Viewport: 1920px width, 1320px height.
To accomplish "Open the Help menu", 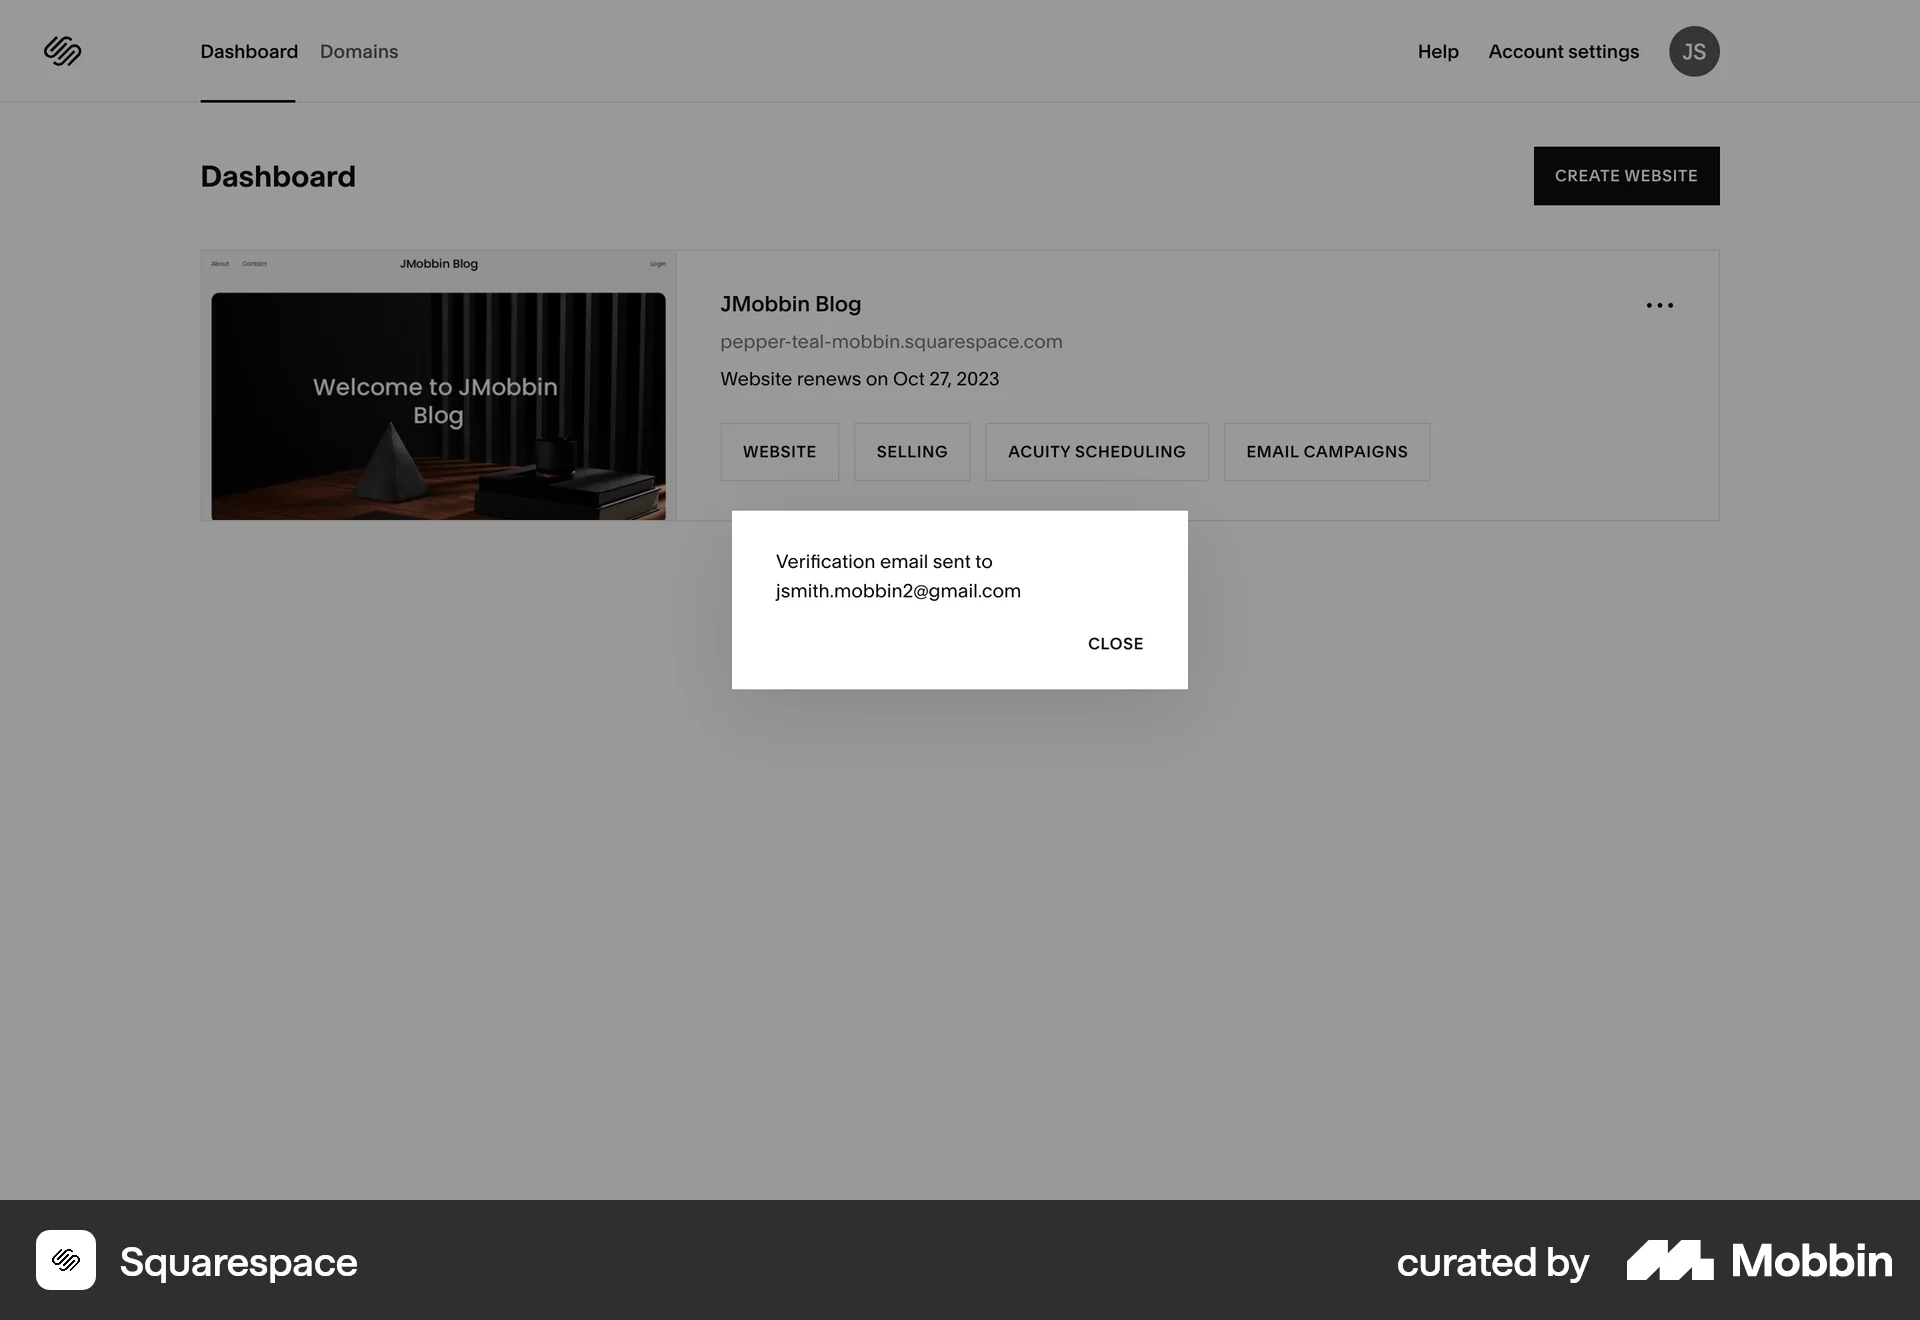I will click(x=1437, y=51).
